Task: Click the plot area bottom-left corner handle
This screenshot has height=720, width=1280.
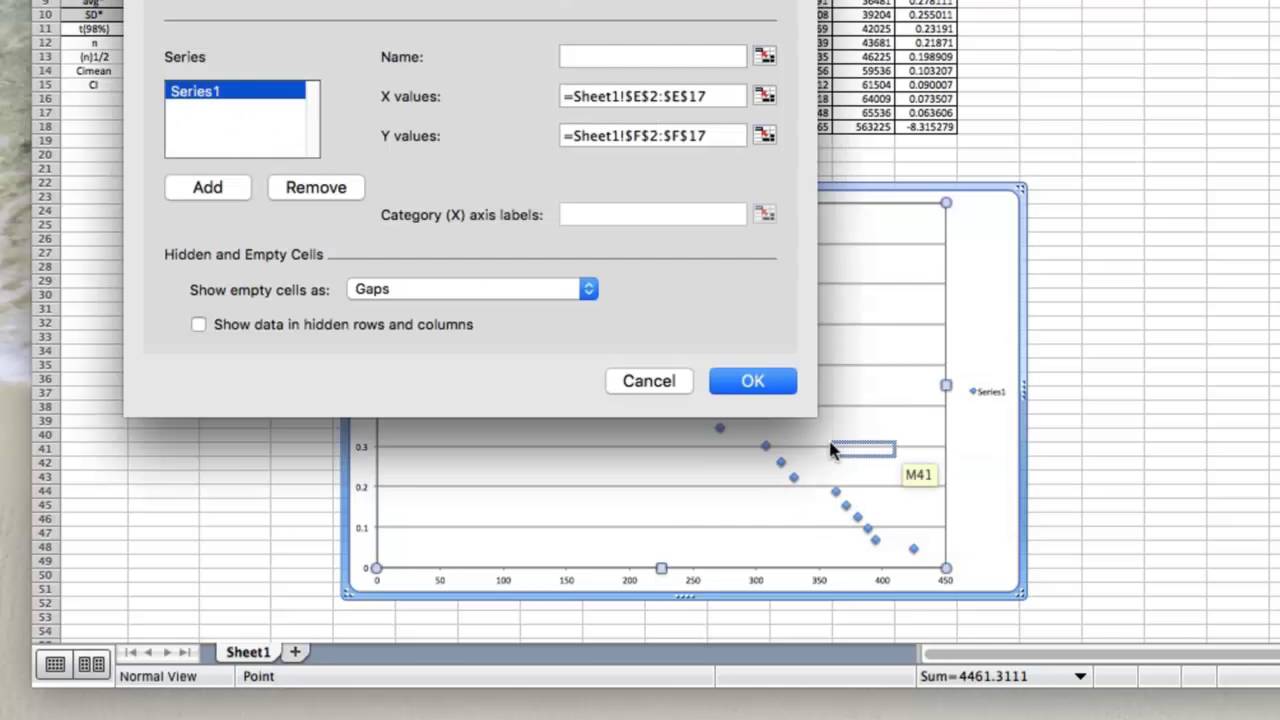Action: (x=376, y=568)
